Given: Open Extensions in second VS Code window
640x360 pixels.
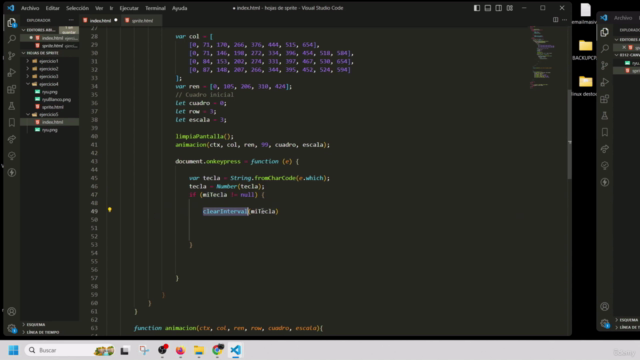Looking at the screenshot, I should pos(604,99).
